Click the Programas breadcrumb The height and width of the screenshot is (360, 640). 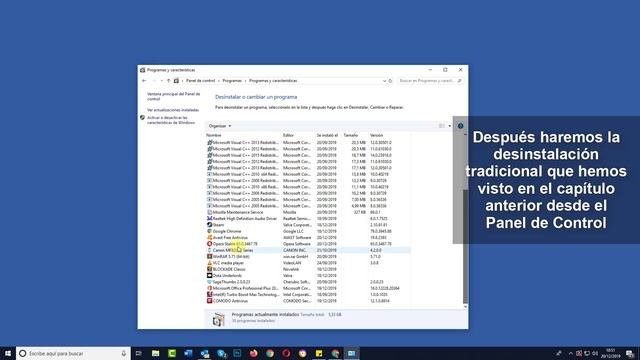232,81
